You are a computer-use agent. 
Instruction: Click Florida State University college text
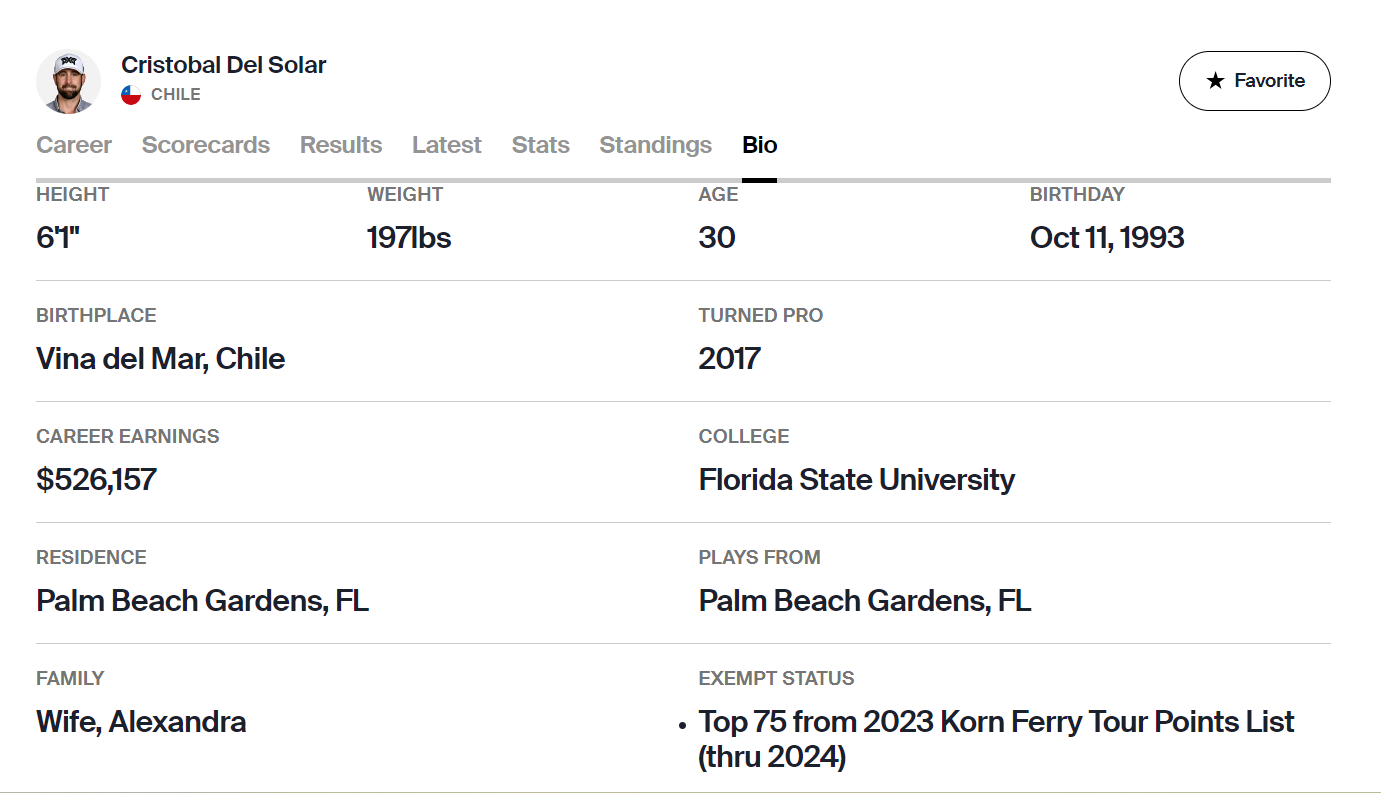click(857, 480)
